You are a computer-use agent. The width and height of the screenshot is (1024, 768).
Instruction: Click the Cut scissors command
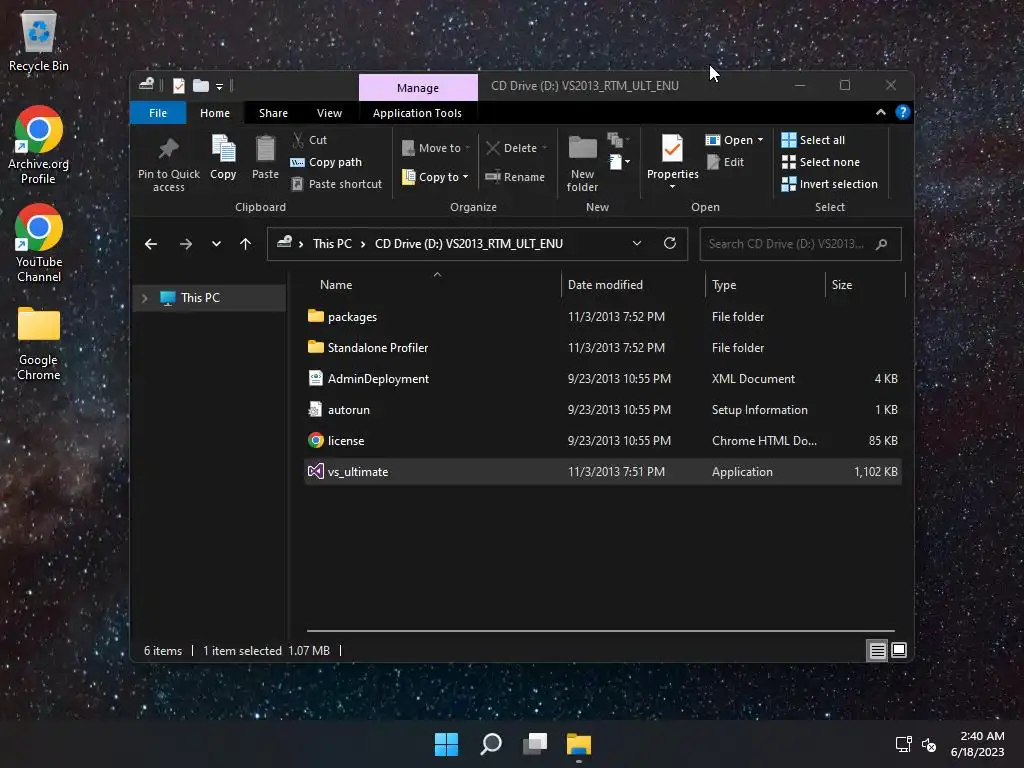310,140
